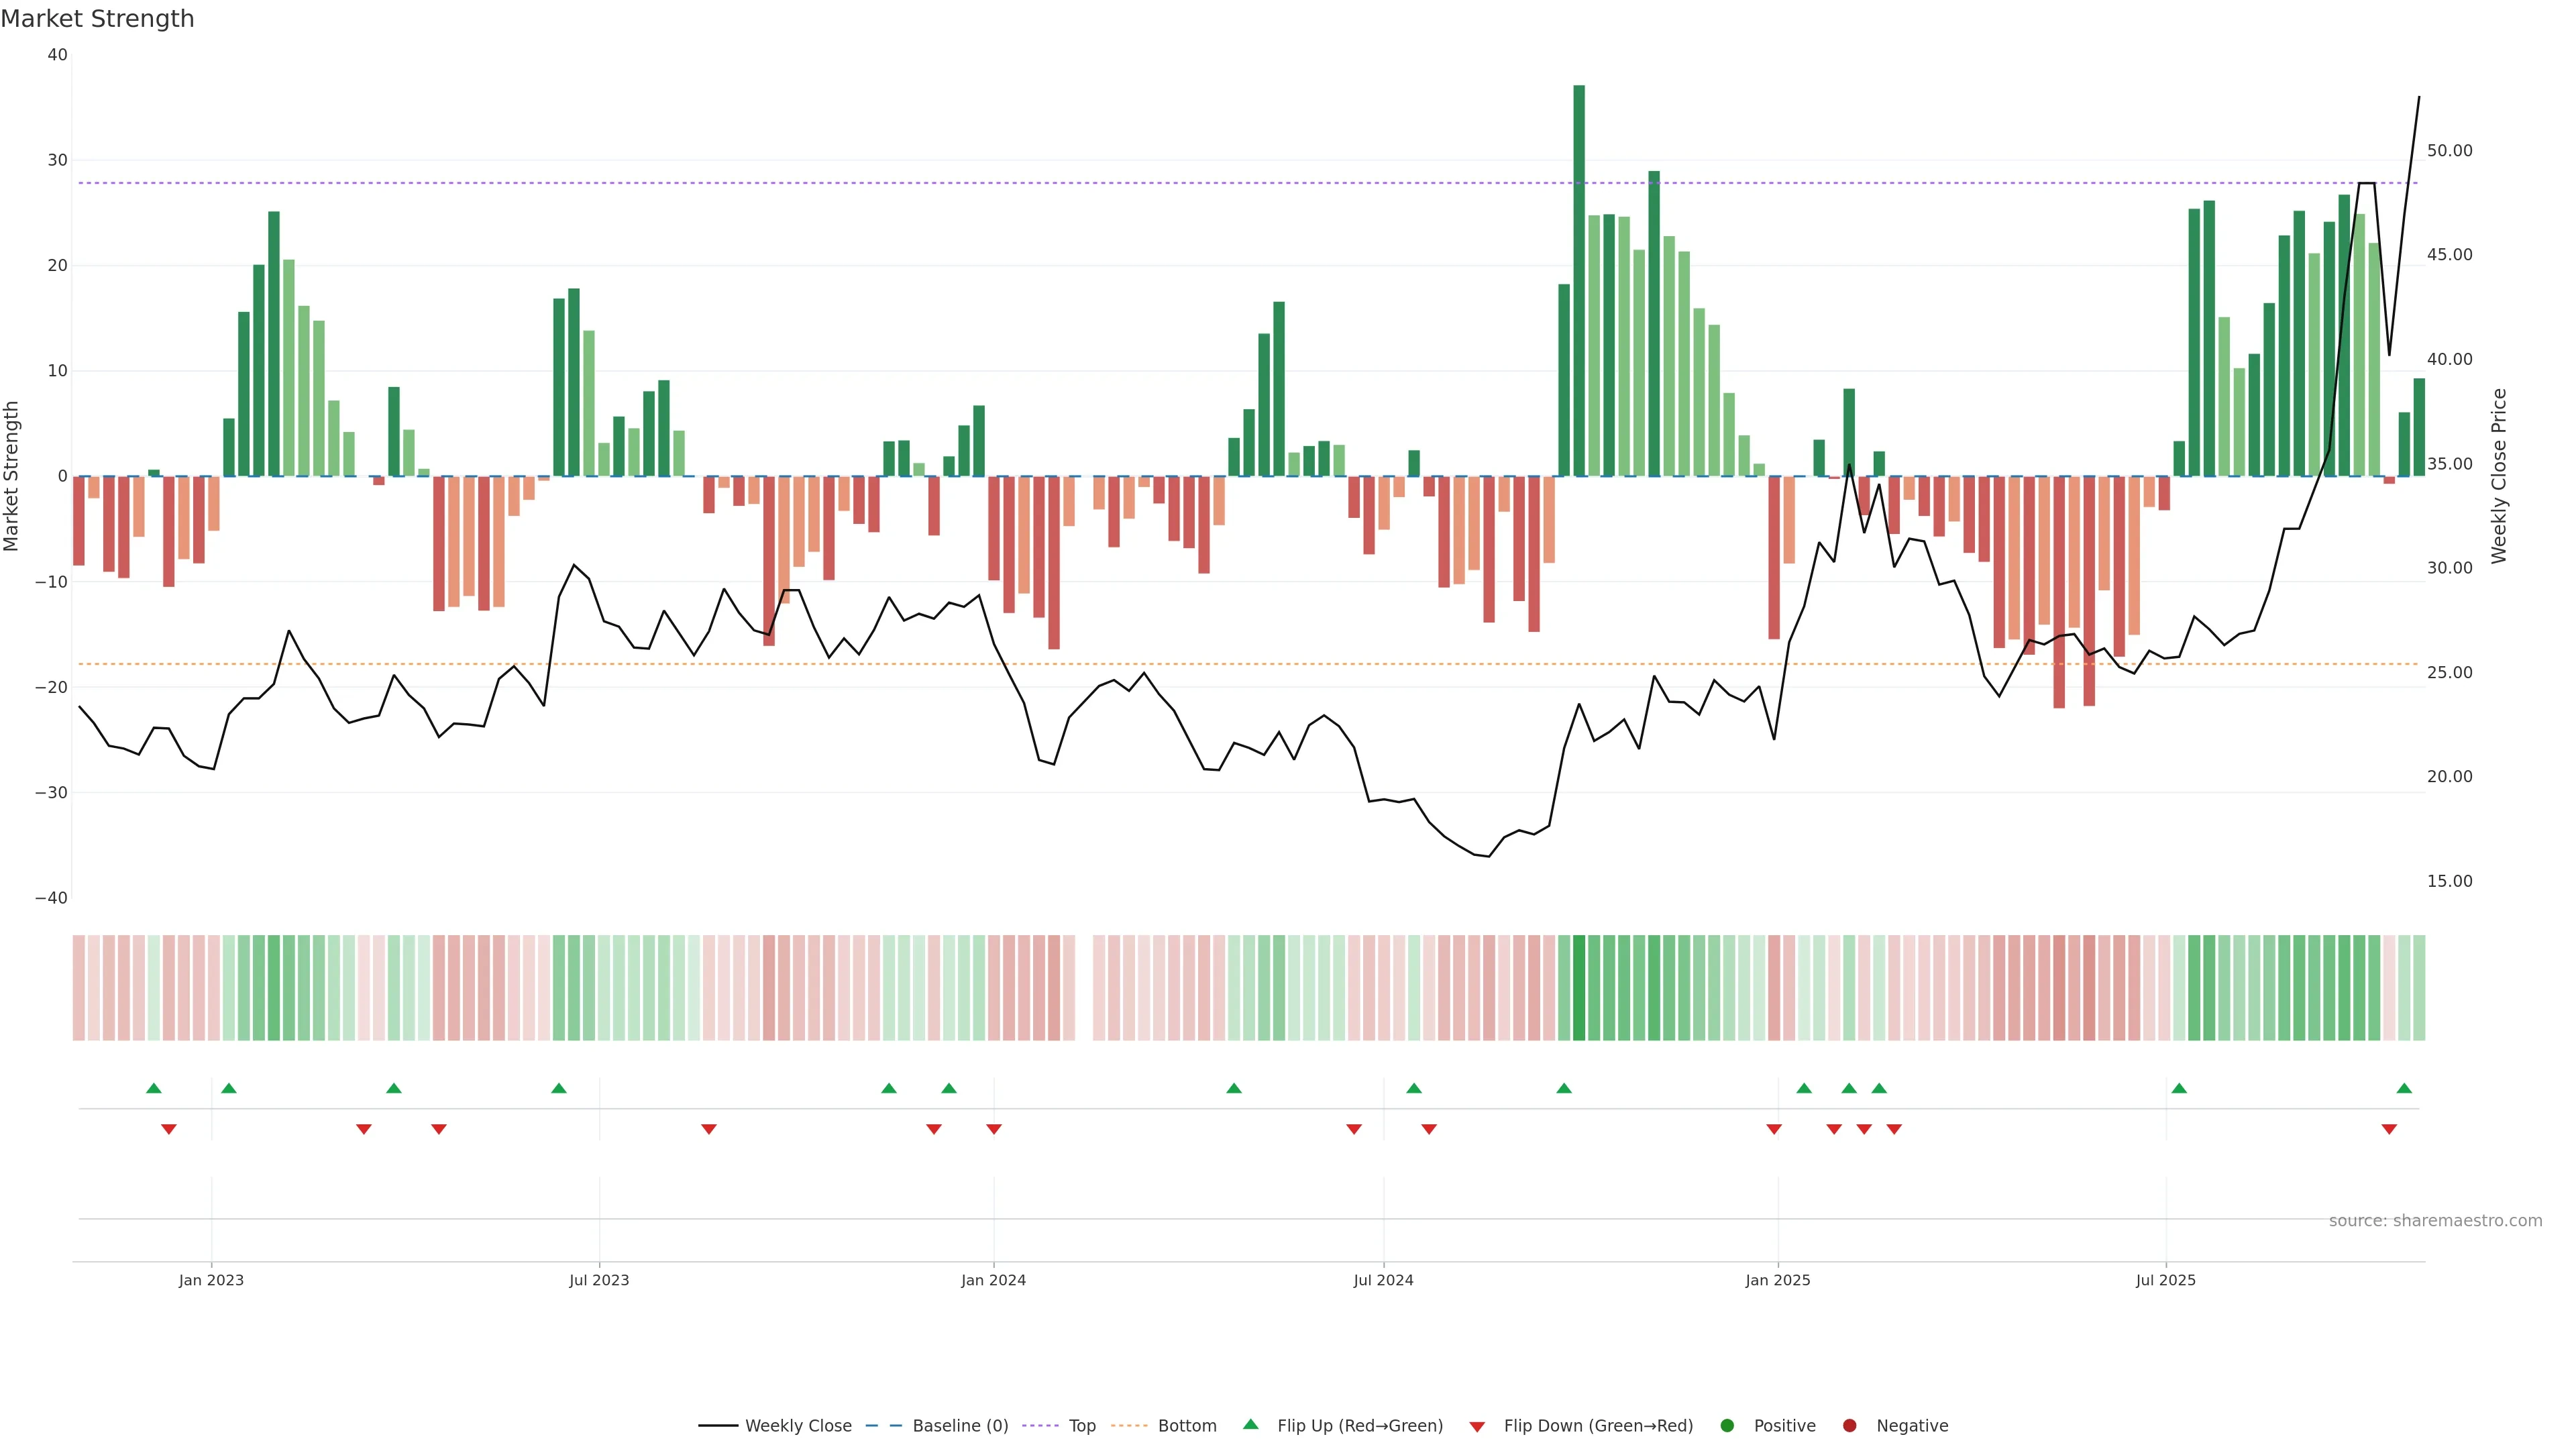Image resolution: width=2576 pixels, height=1449 pixels.
Task: Click the Flip Down red triangle legend icon
Action: 1477,1427
